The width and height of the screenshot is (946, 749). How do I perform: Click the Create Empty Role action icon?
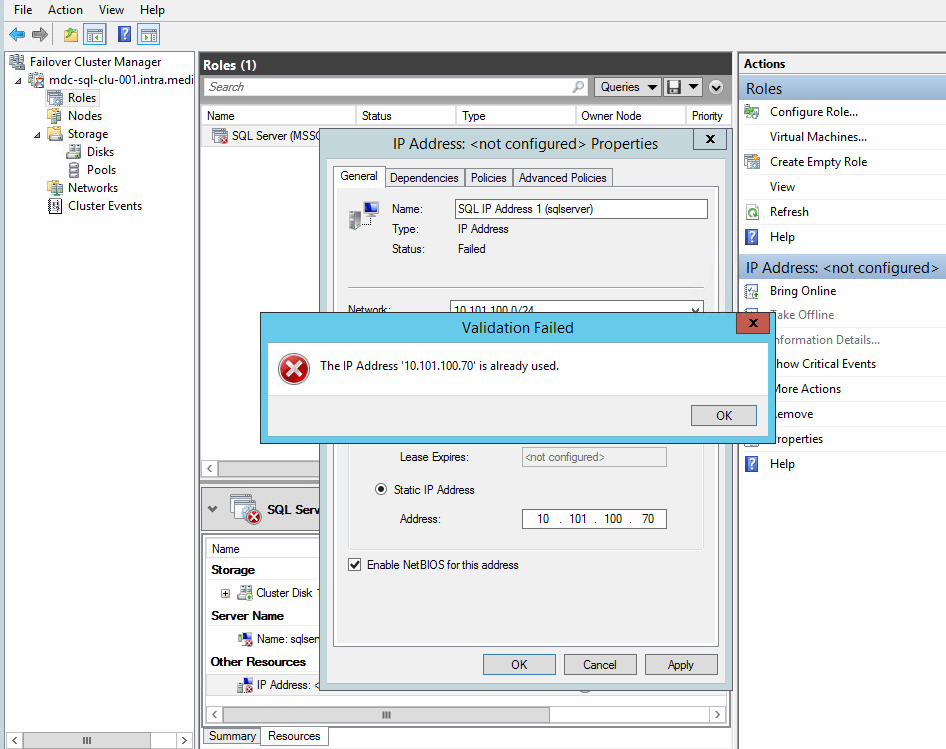pyautogui.click(x=752, y=162)
